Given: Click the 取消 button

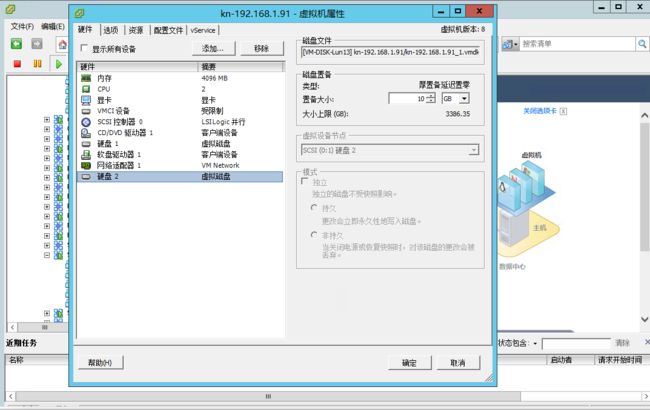Looking at the screenshot, I should pos(458,363).
